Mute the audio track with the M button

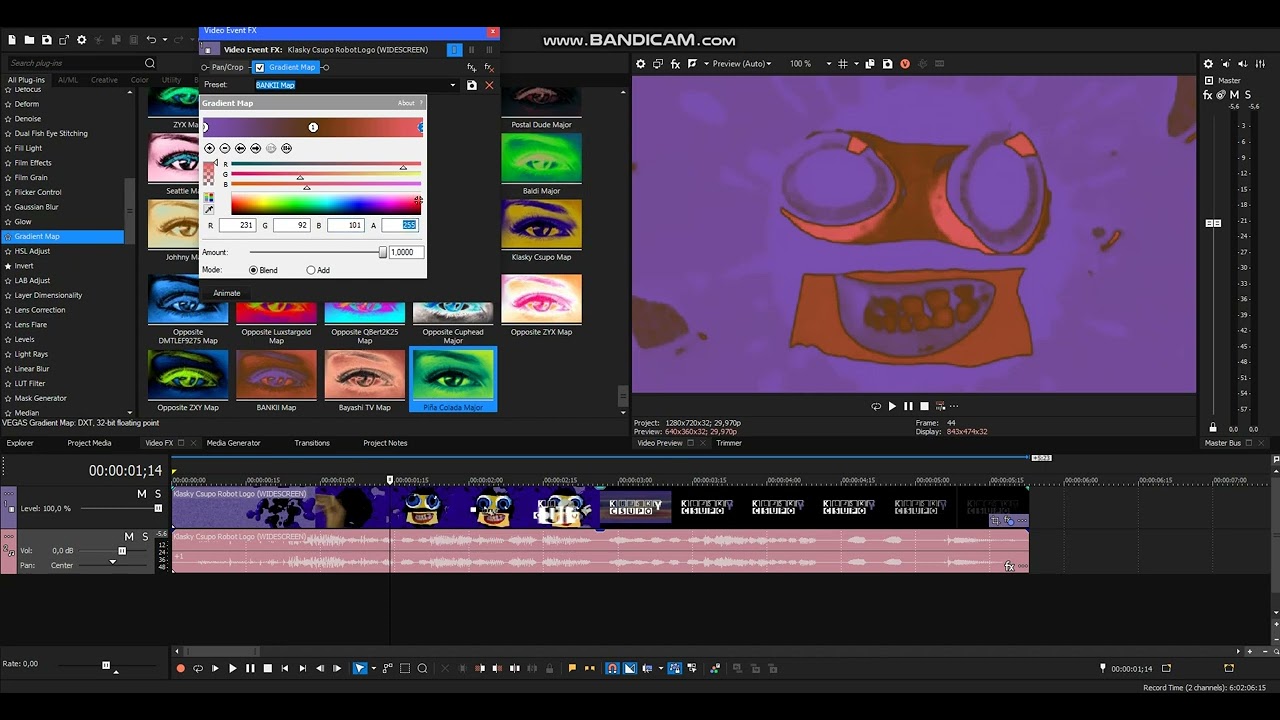click(129, 537)
